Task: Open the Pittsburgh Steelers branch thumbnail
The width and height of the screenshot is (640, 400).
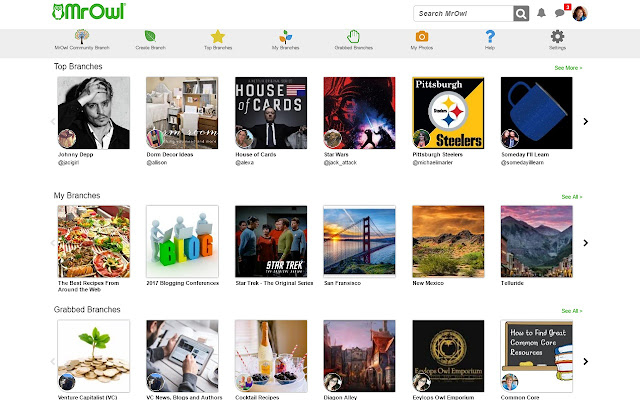Action: [x=448, y=113]
